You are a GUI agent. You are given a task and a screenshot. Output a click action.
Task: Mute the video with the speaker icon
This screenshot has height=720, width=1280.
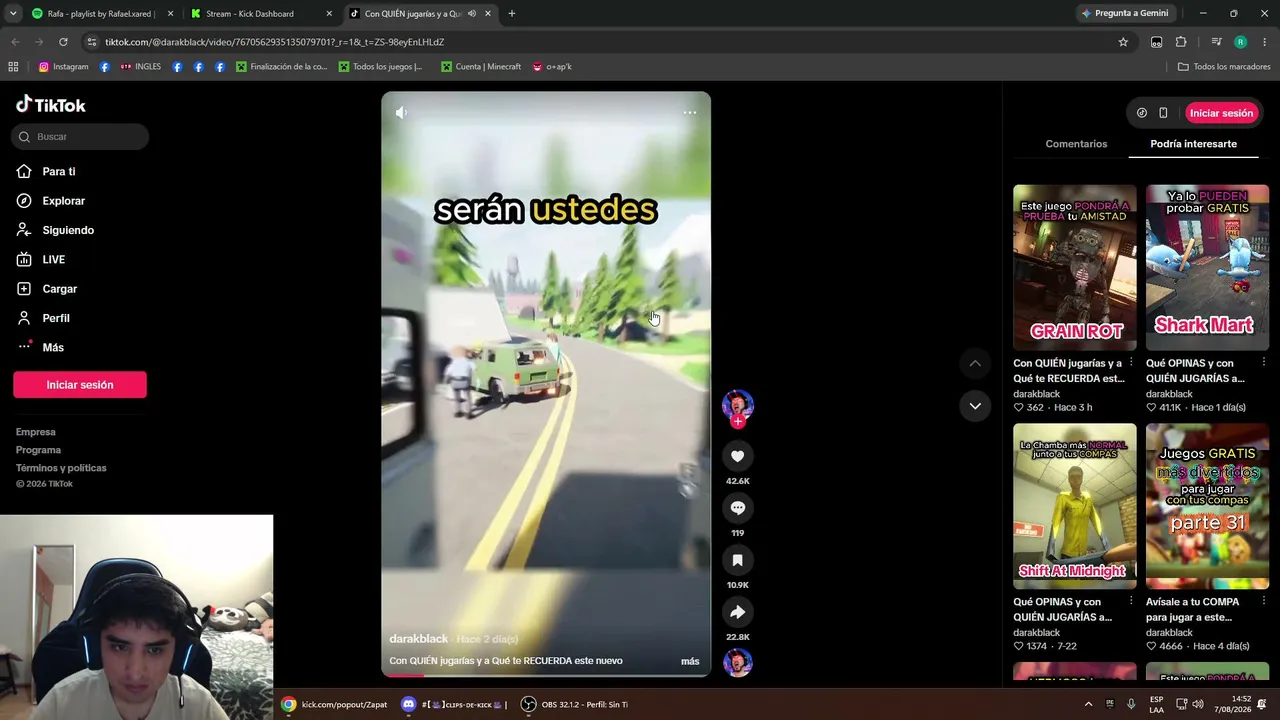pyautogui.click(x=401, y=113)
